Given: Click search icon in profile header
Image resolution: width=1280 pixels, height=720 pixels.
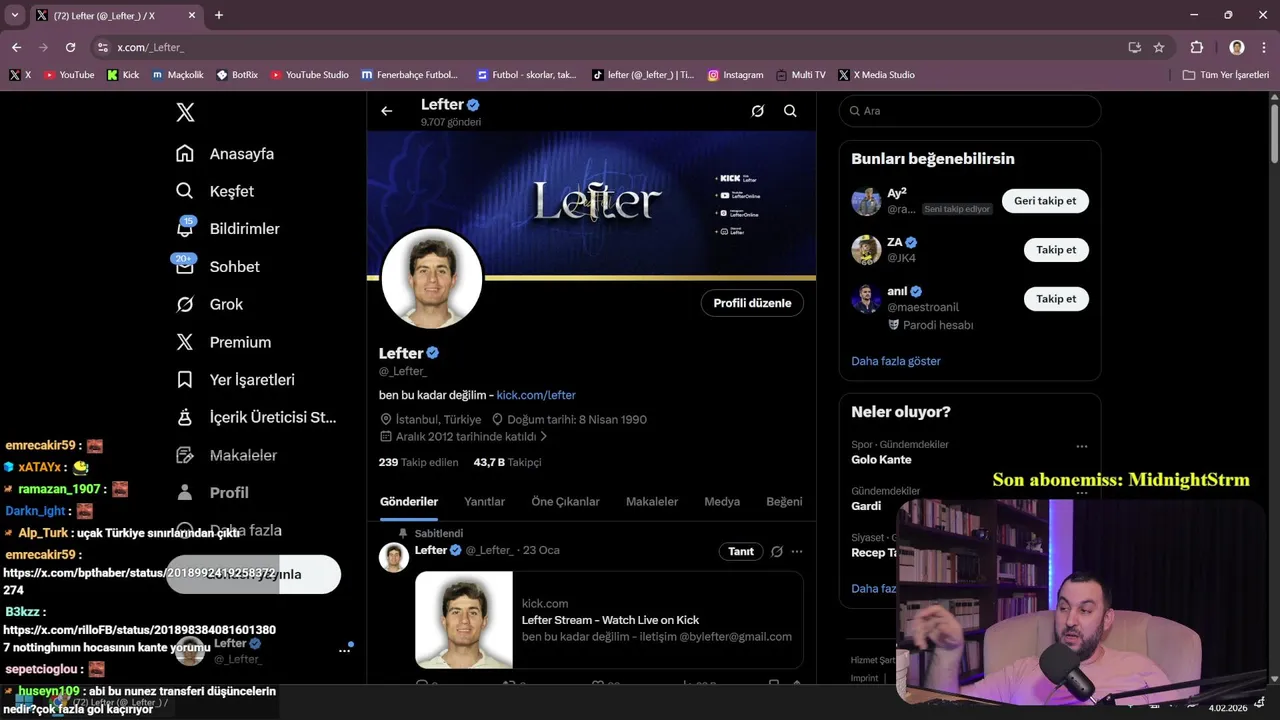Looking at the screenshot, I should point(790,111).
